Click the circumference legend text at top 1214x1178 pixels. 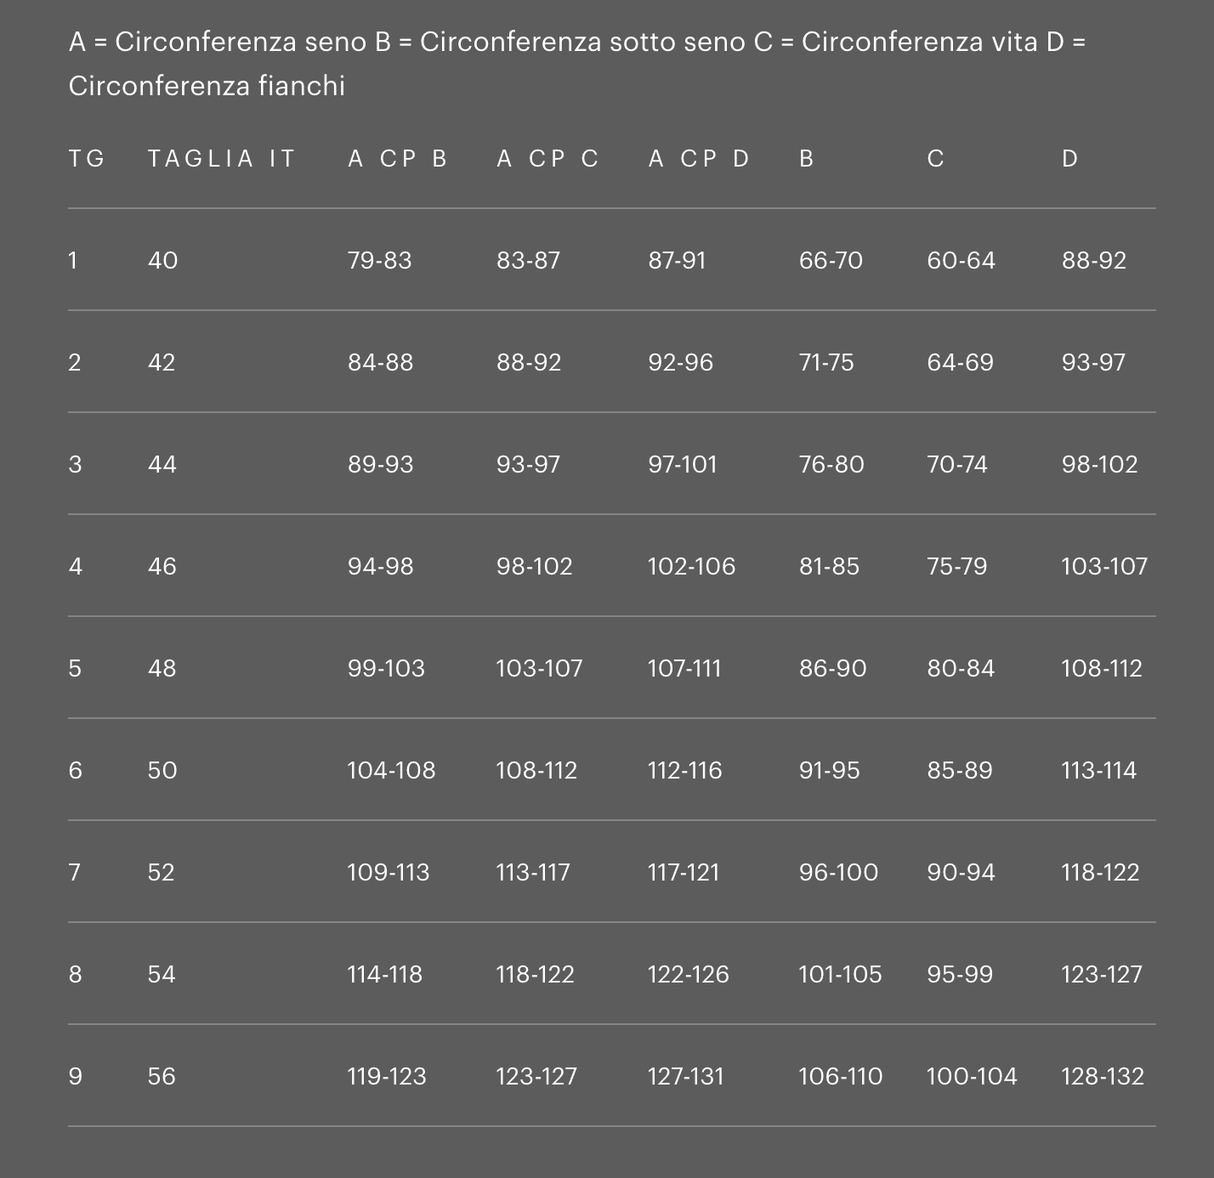click(577, 64)
